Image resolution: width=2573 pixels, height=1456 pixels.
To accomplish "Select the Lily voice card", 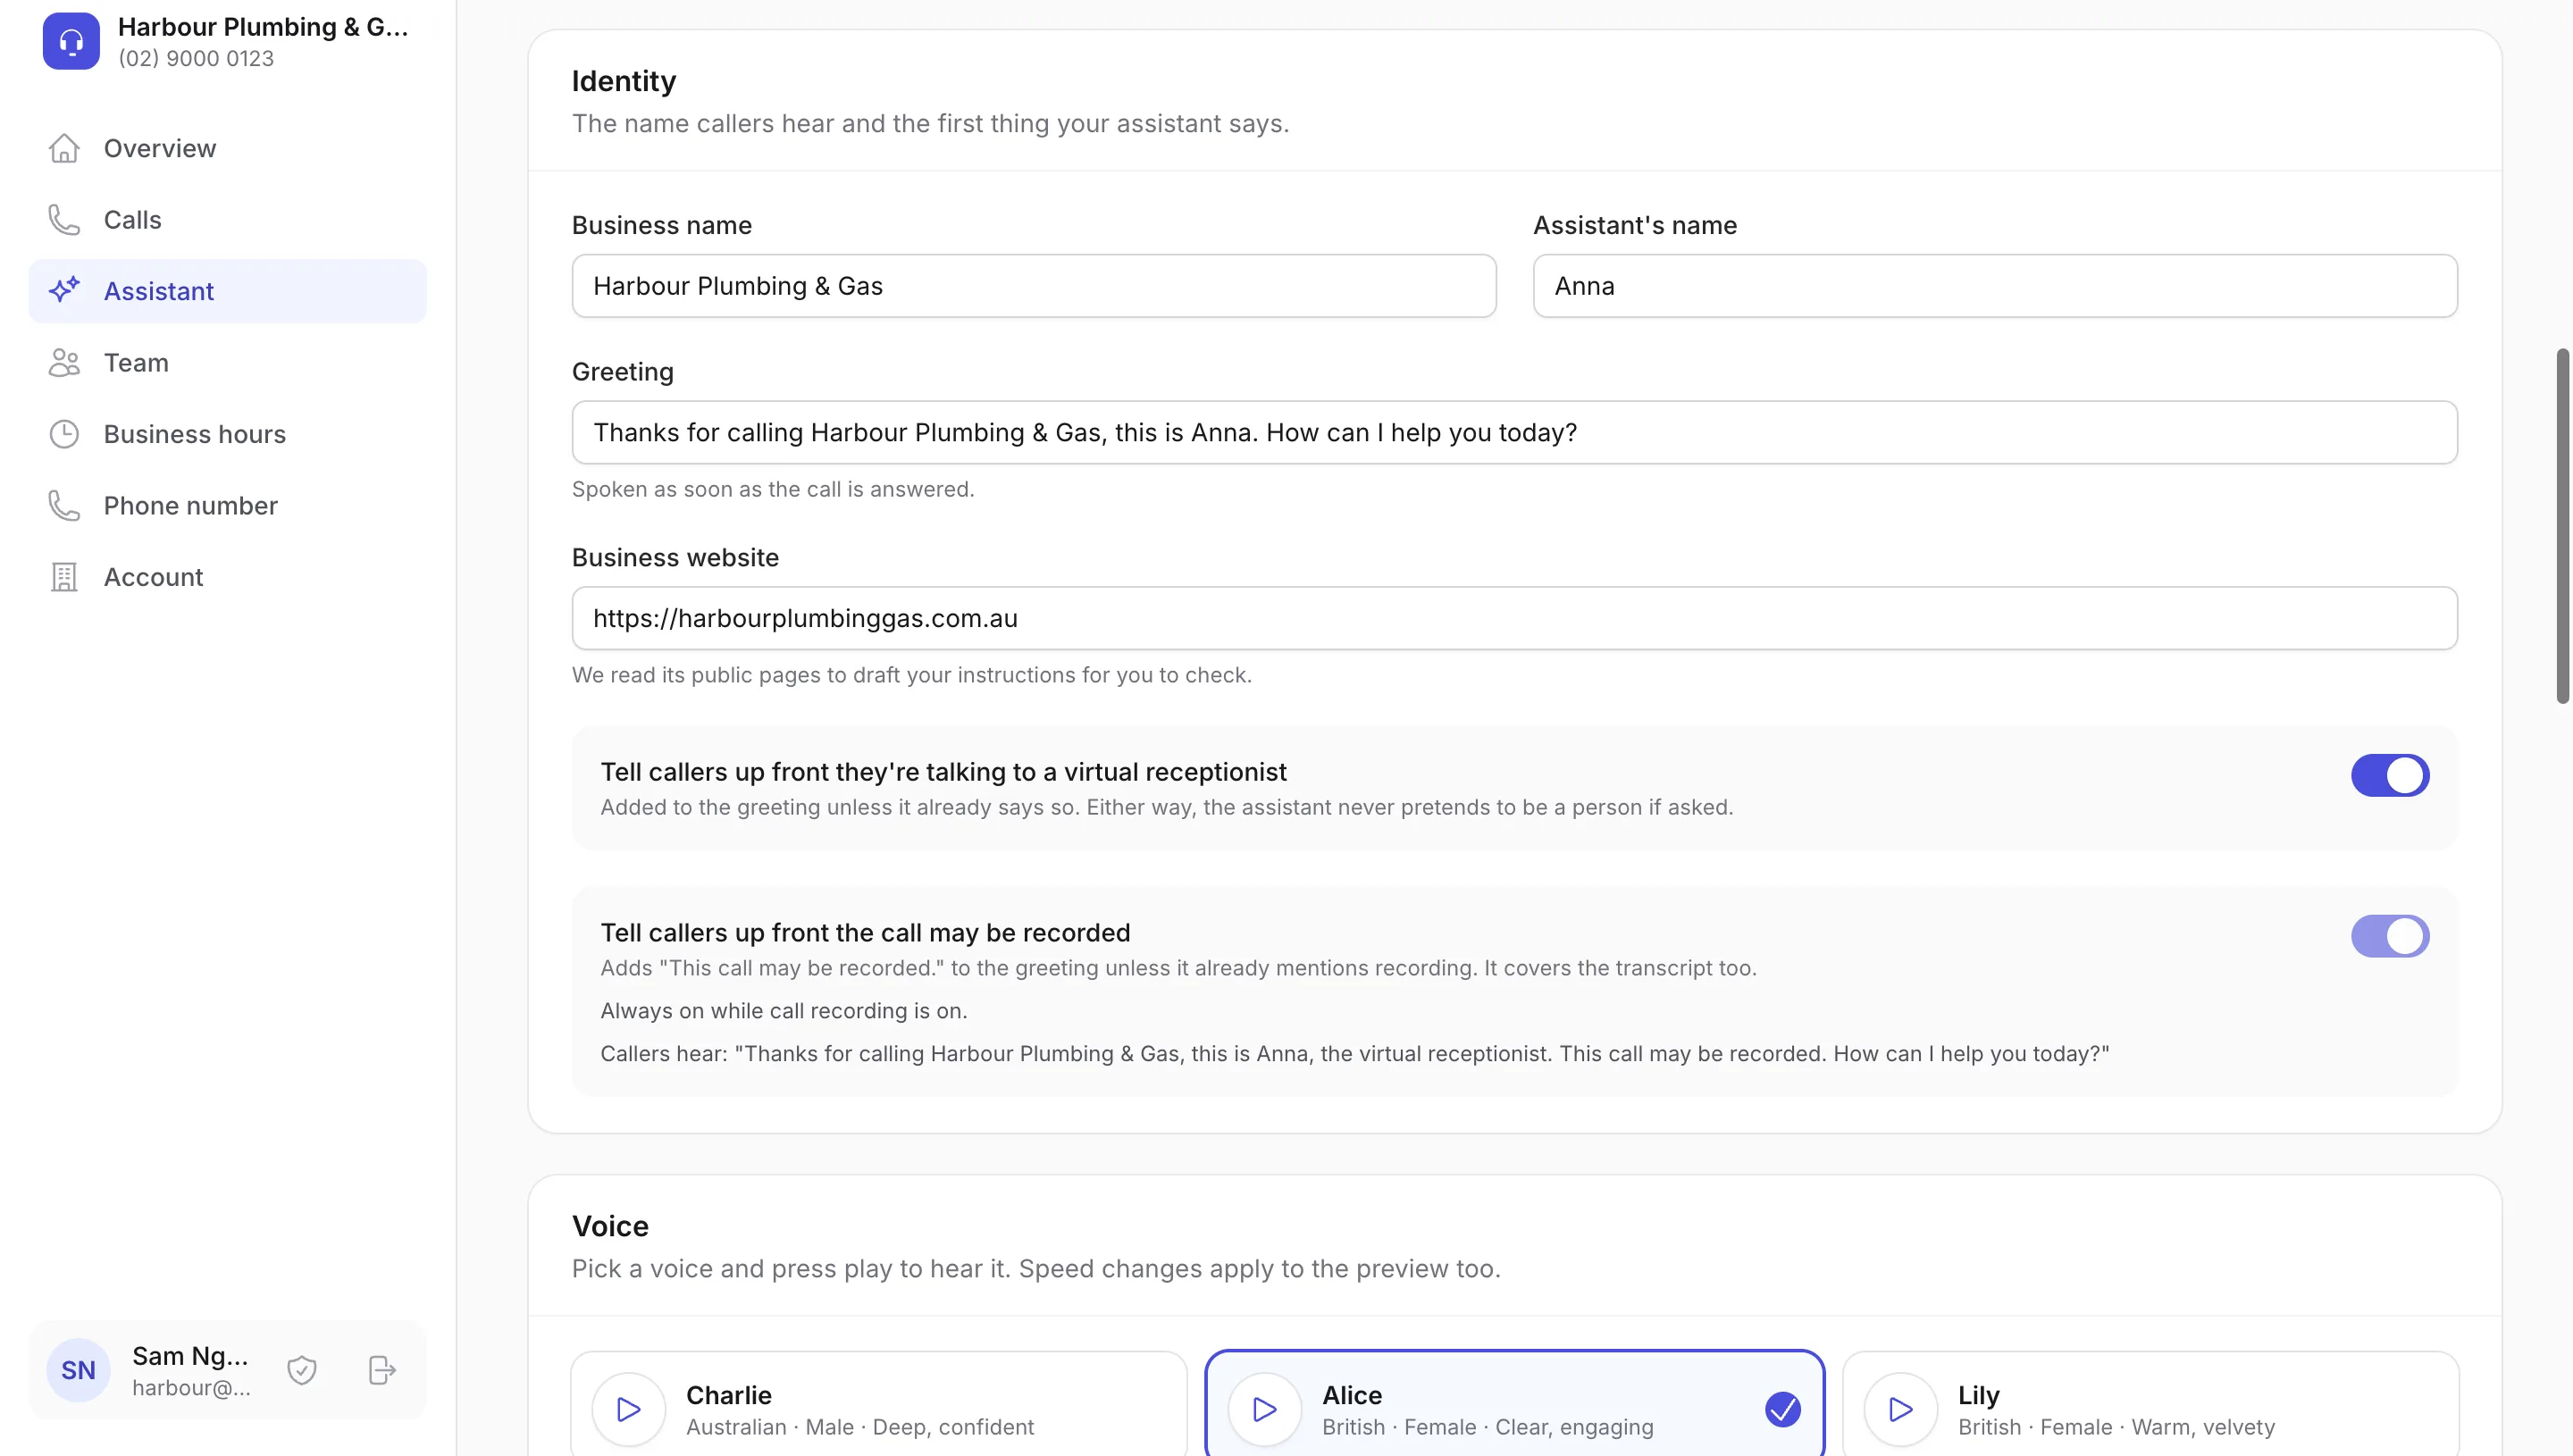I will pyautogui.click(x=2151, y=1404).
